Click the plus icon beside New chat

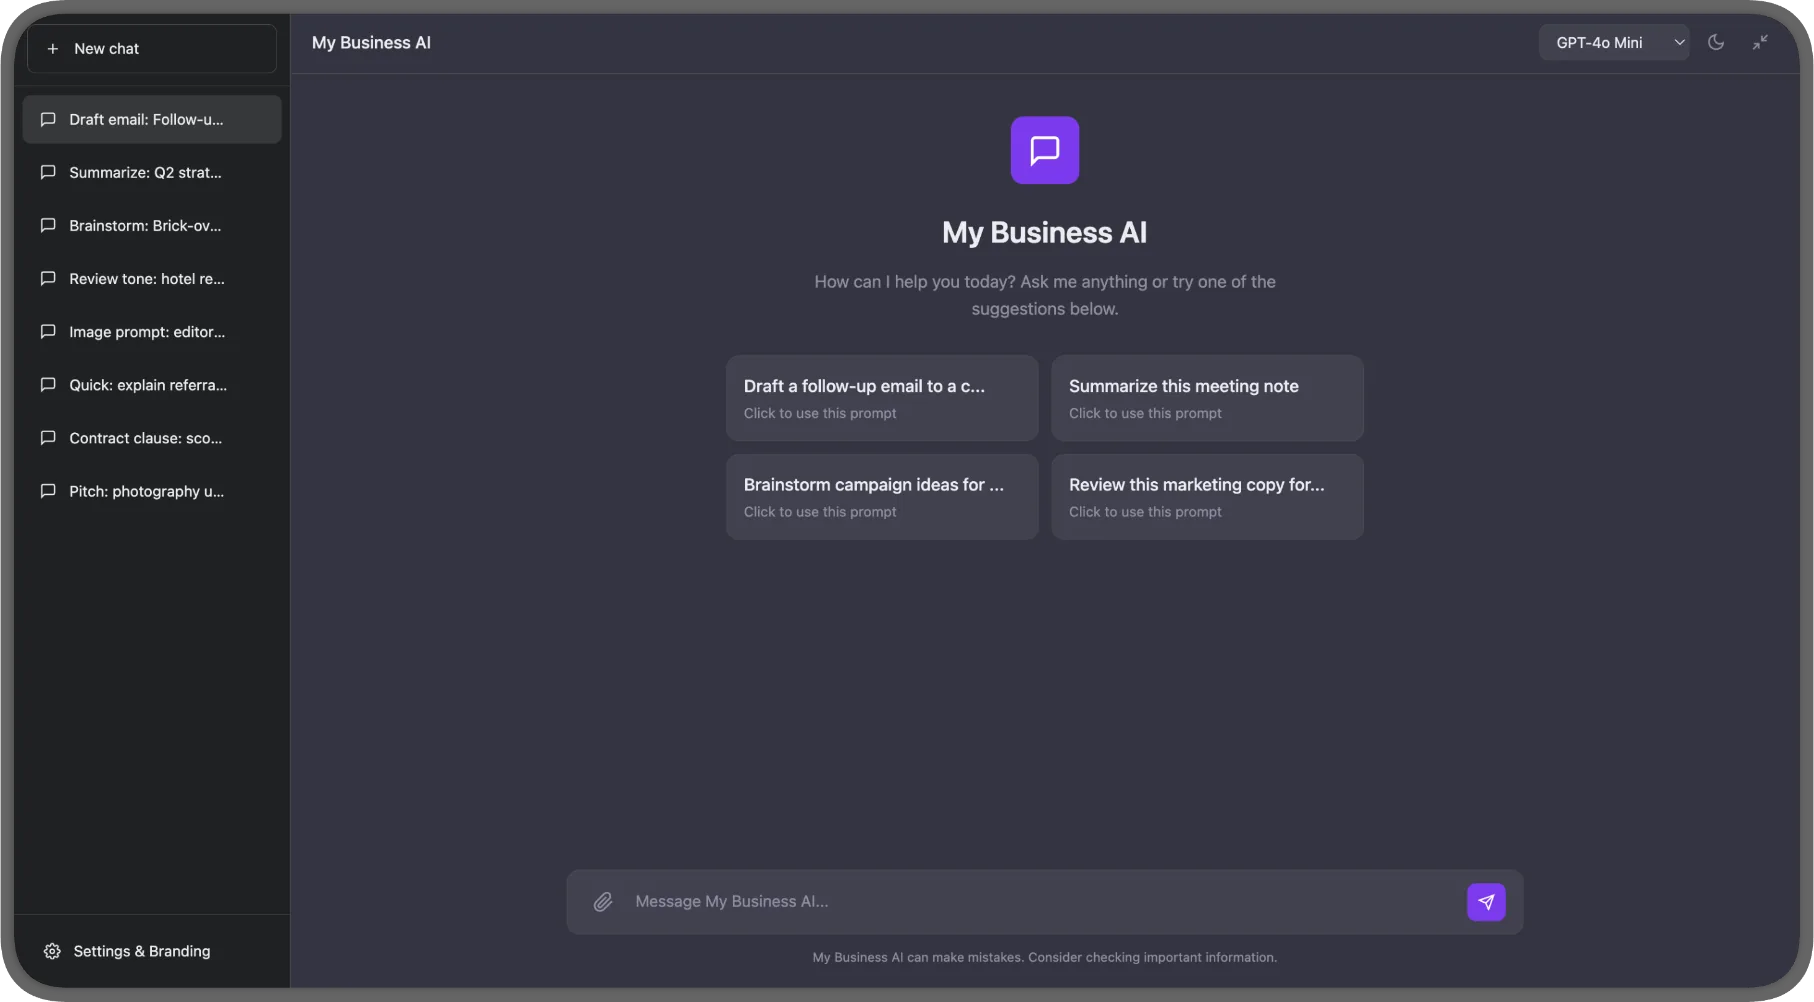(x=53, y=49)
